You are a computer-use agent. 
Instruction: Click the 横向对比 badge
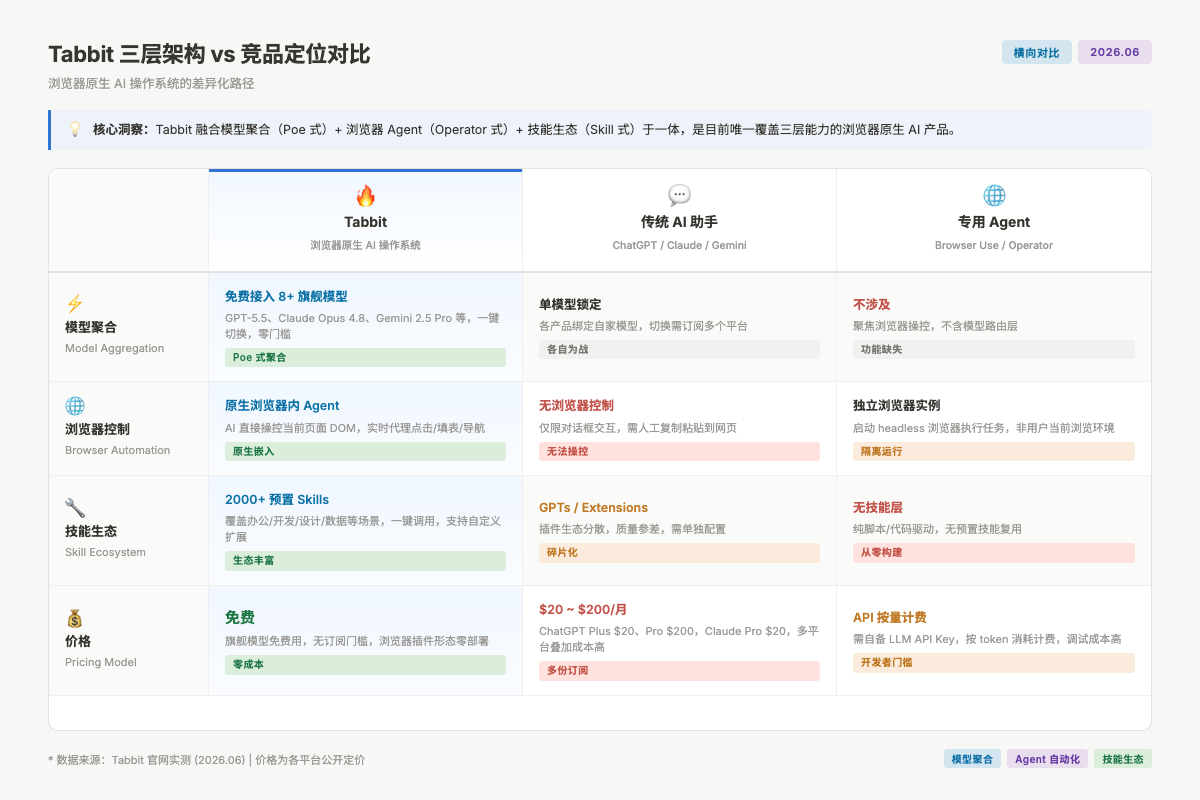1037,52
